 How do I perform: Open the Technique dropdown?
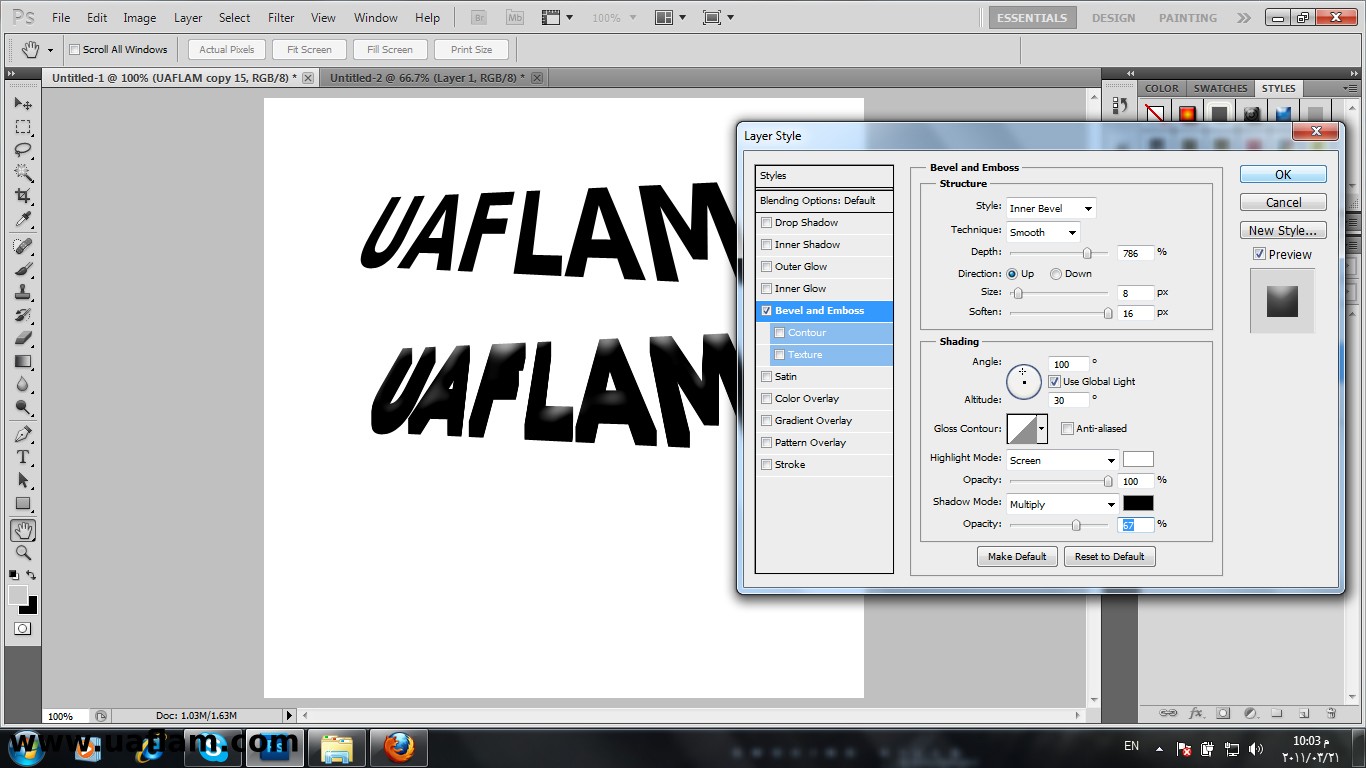point(1043,232)
